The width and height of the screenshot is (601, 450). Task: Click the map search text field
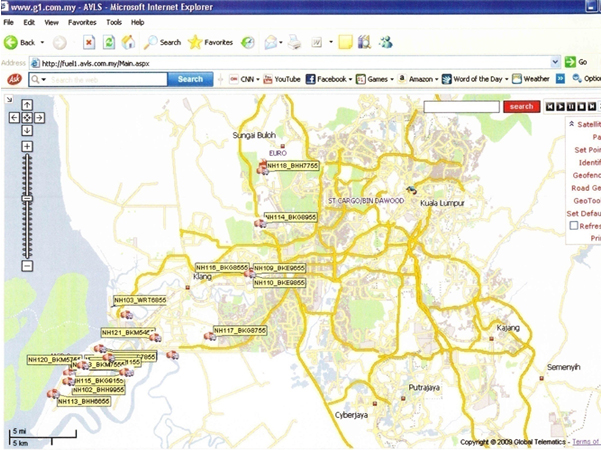(x=461, y=106)
